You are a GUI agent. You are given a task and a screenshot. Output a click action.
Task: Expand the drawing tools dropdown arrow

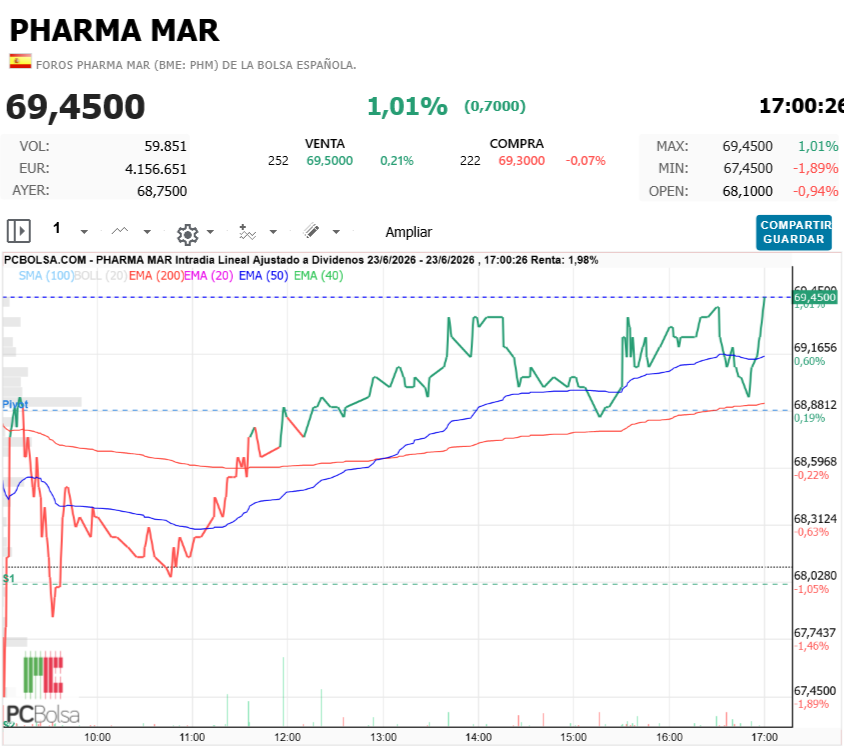click(x=336, y=233)
